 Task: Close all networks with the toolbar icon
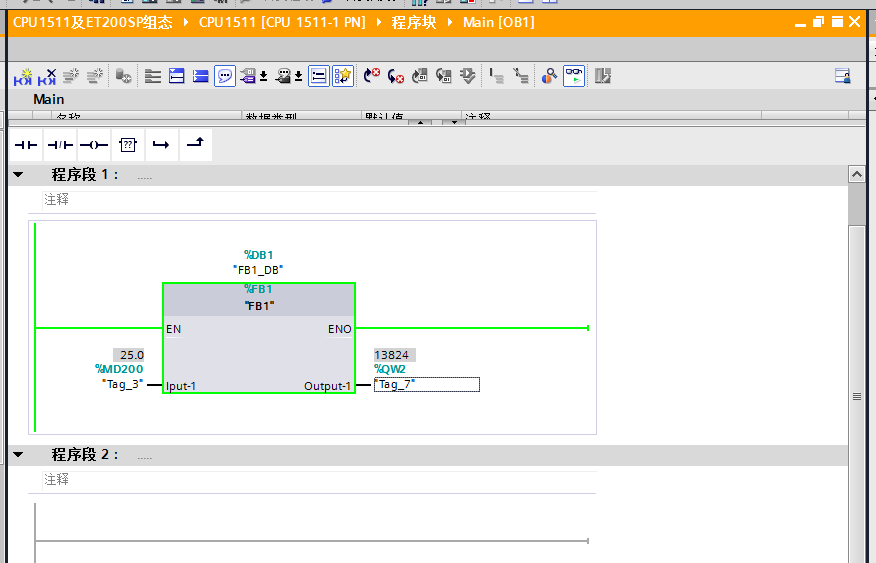[x=201, y=76]
